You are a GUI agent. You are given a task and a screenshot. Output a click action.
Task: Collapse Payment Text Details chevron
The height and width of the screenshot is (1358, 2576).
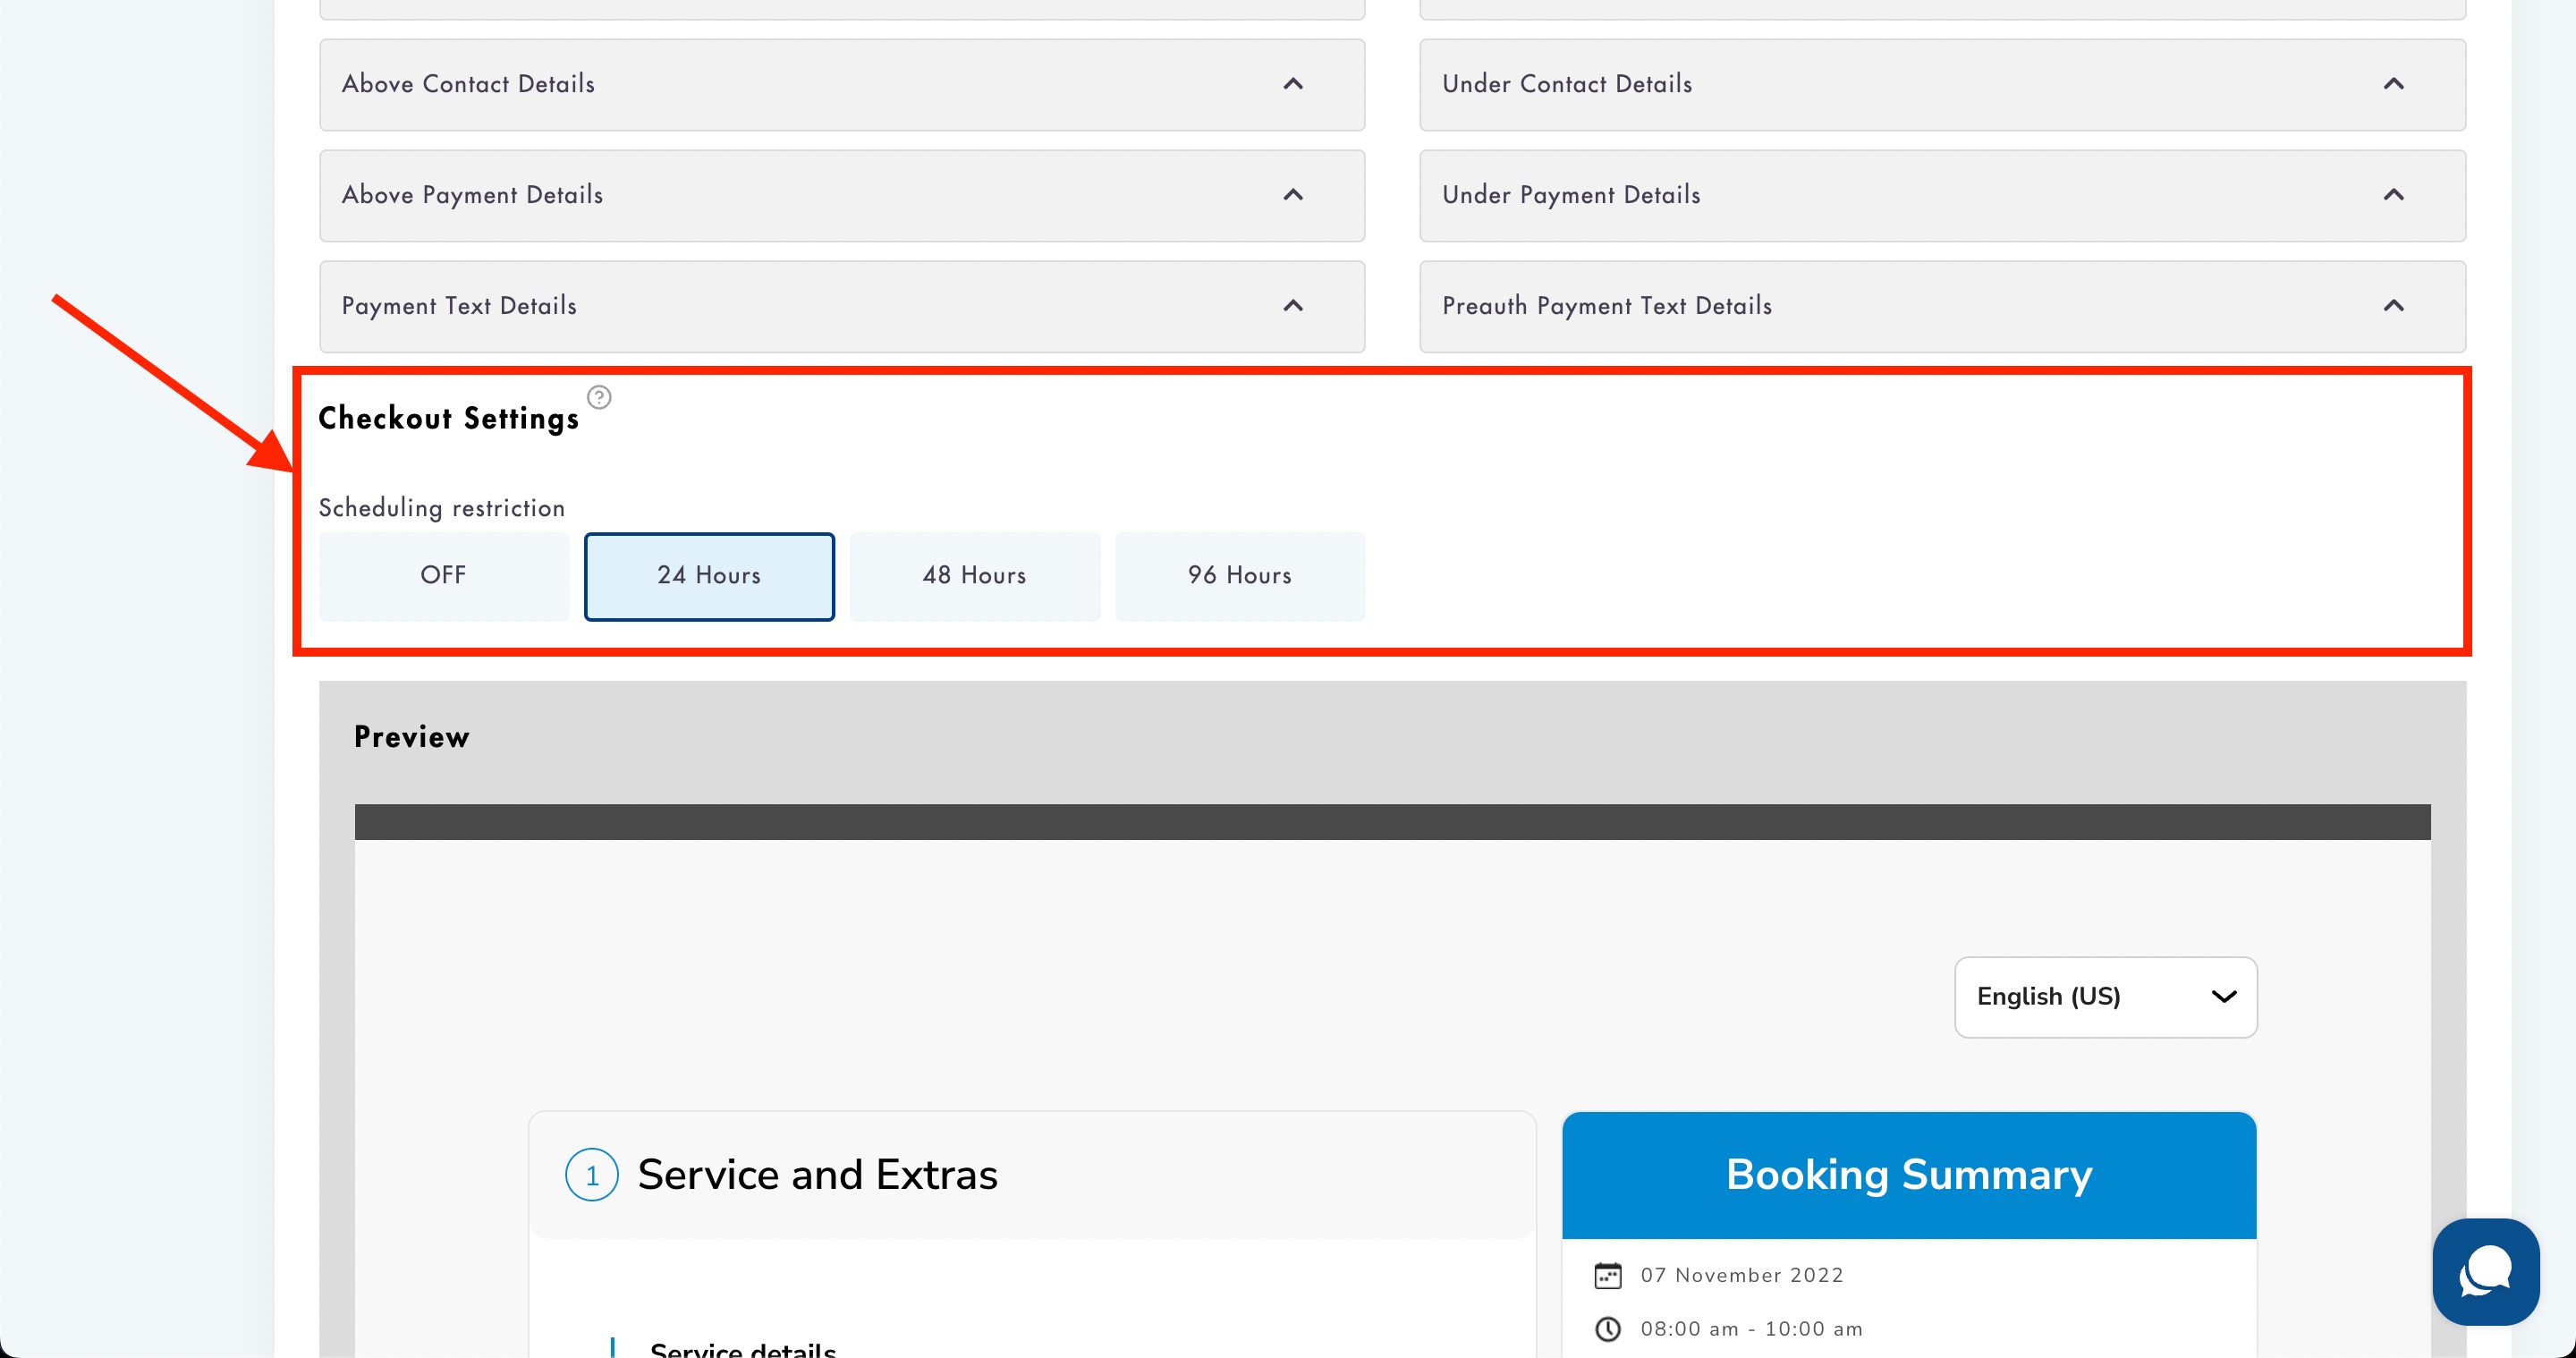[x=1293, y=306]
